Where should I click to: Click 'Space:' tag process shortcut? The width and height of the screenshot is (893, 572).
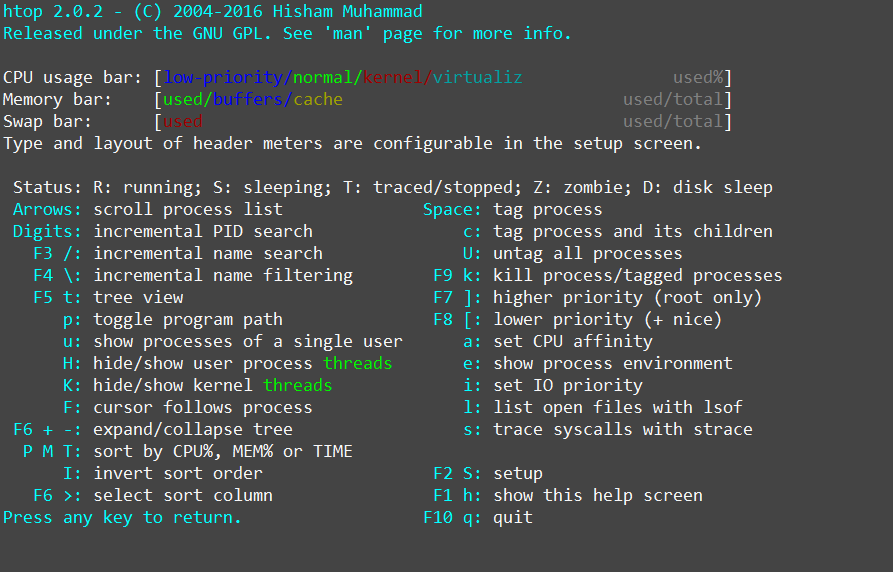(452, 210)
